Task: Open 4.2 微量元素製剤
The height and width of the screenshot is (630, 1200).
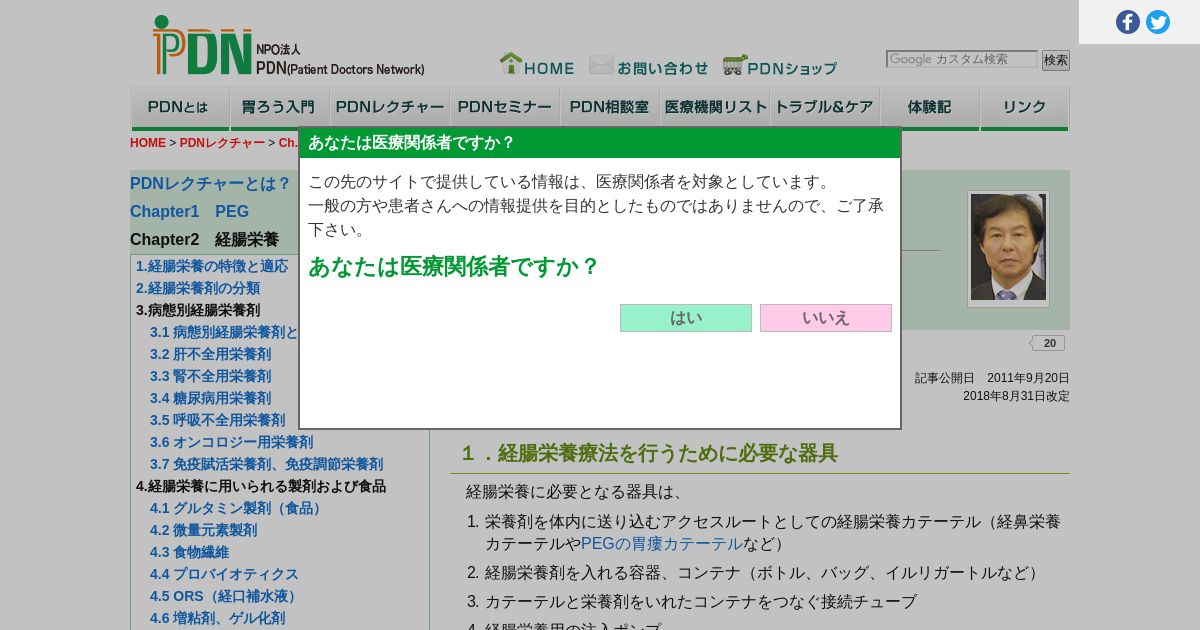Action: [203, 530]
